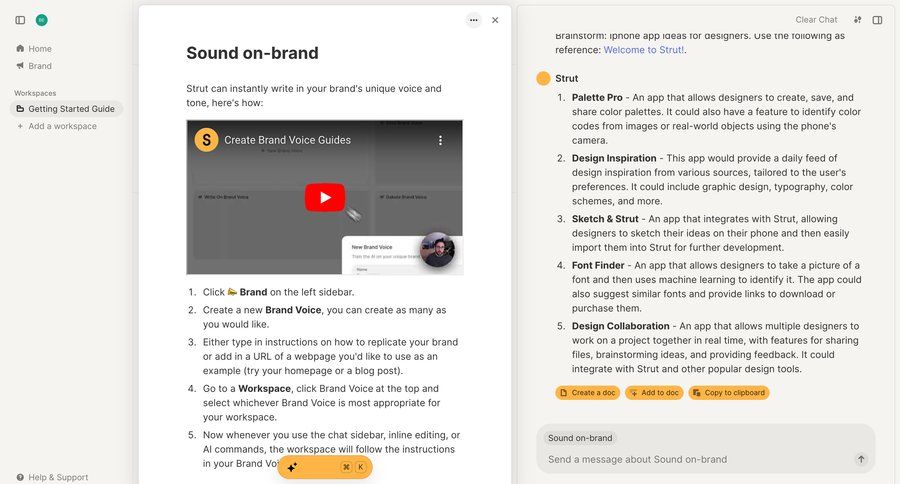
Task: Close the Sound on-brand document
Action: coord(495,20)
